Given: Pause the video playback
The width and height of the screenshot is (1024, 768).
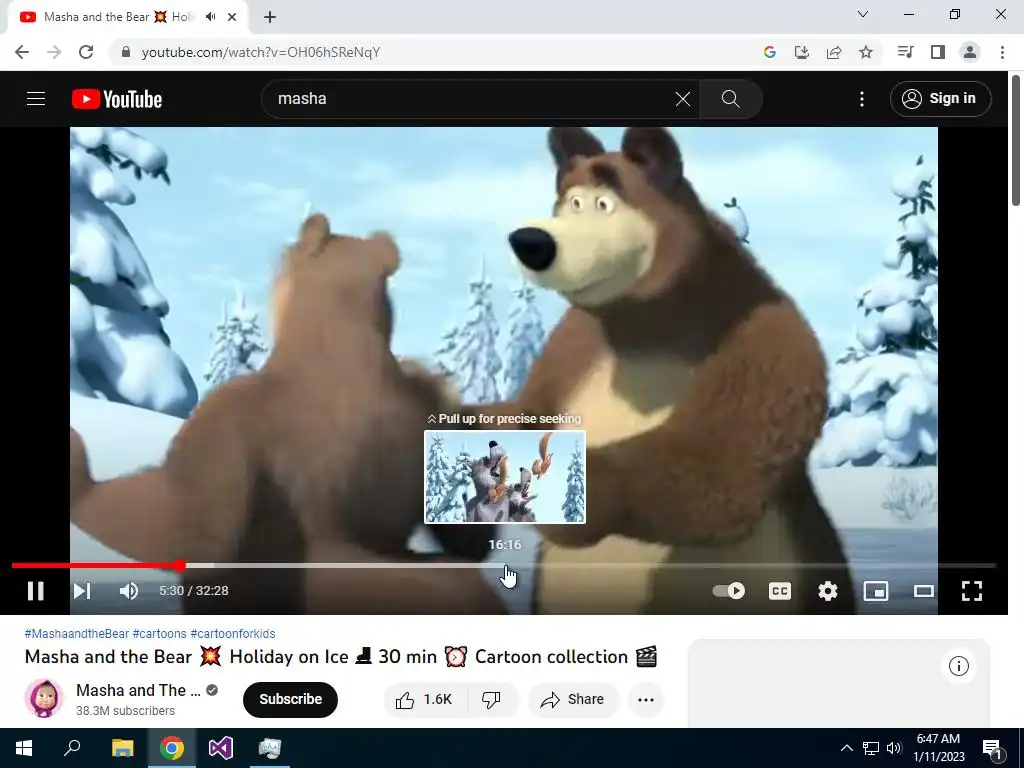Looking at the screenshot, I should (36, 591).
